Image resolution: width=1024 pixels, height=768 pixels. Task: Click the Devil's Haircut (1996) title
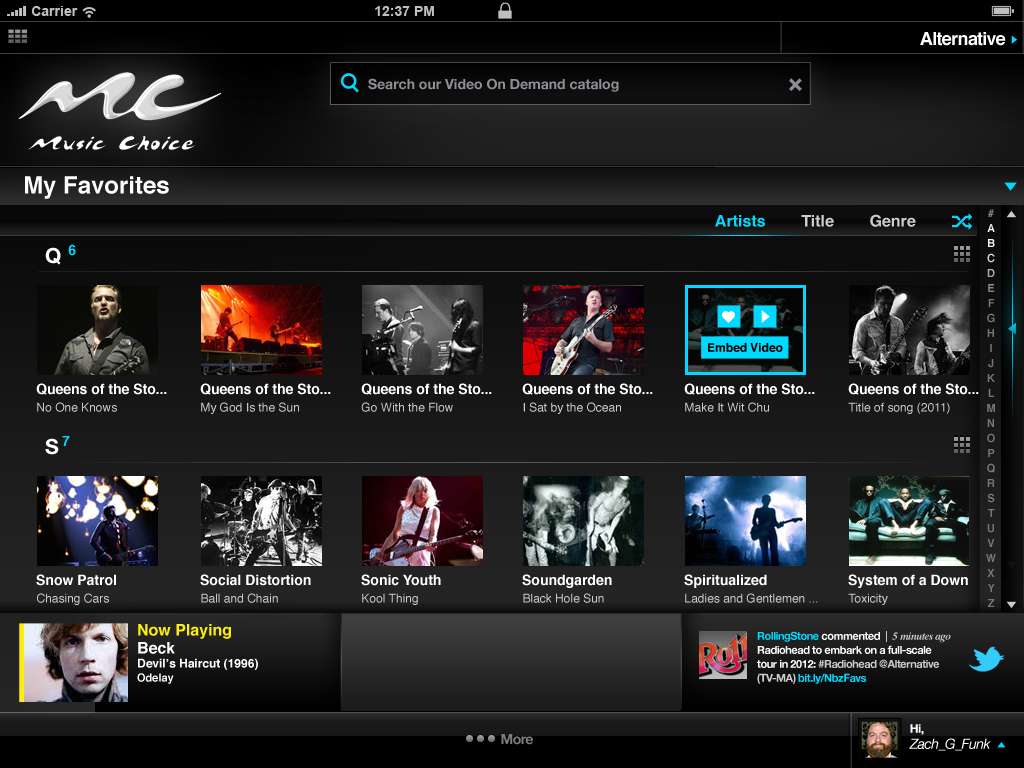coord(198,664)
